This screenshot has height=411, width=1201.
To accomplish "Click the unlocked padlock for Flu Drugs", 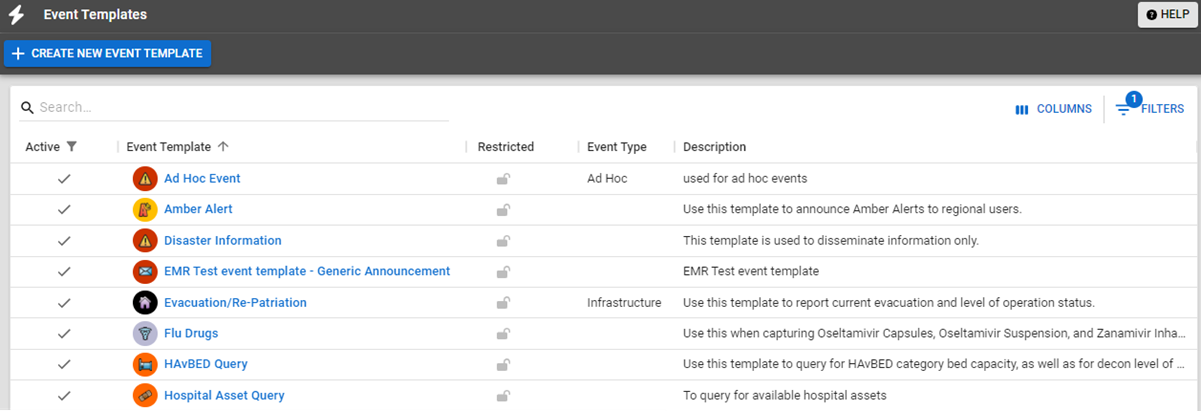I will (504, 335).
